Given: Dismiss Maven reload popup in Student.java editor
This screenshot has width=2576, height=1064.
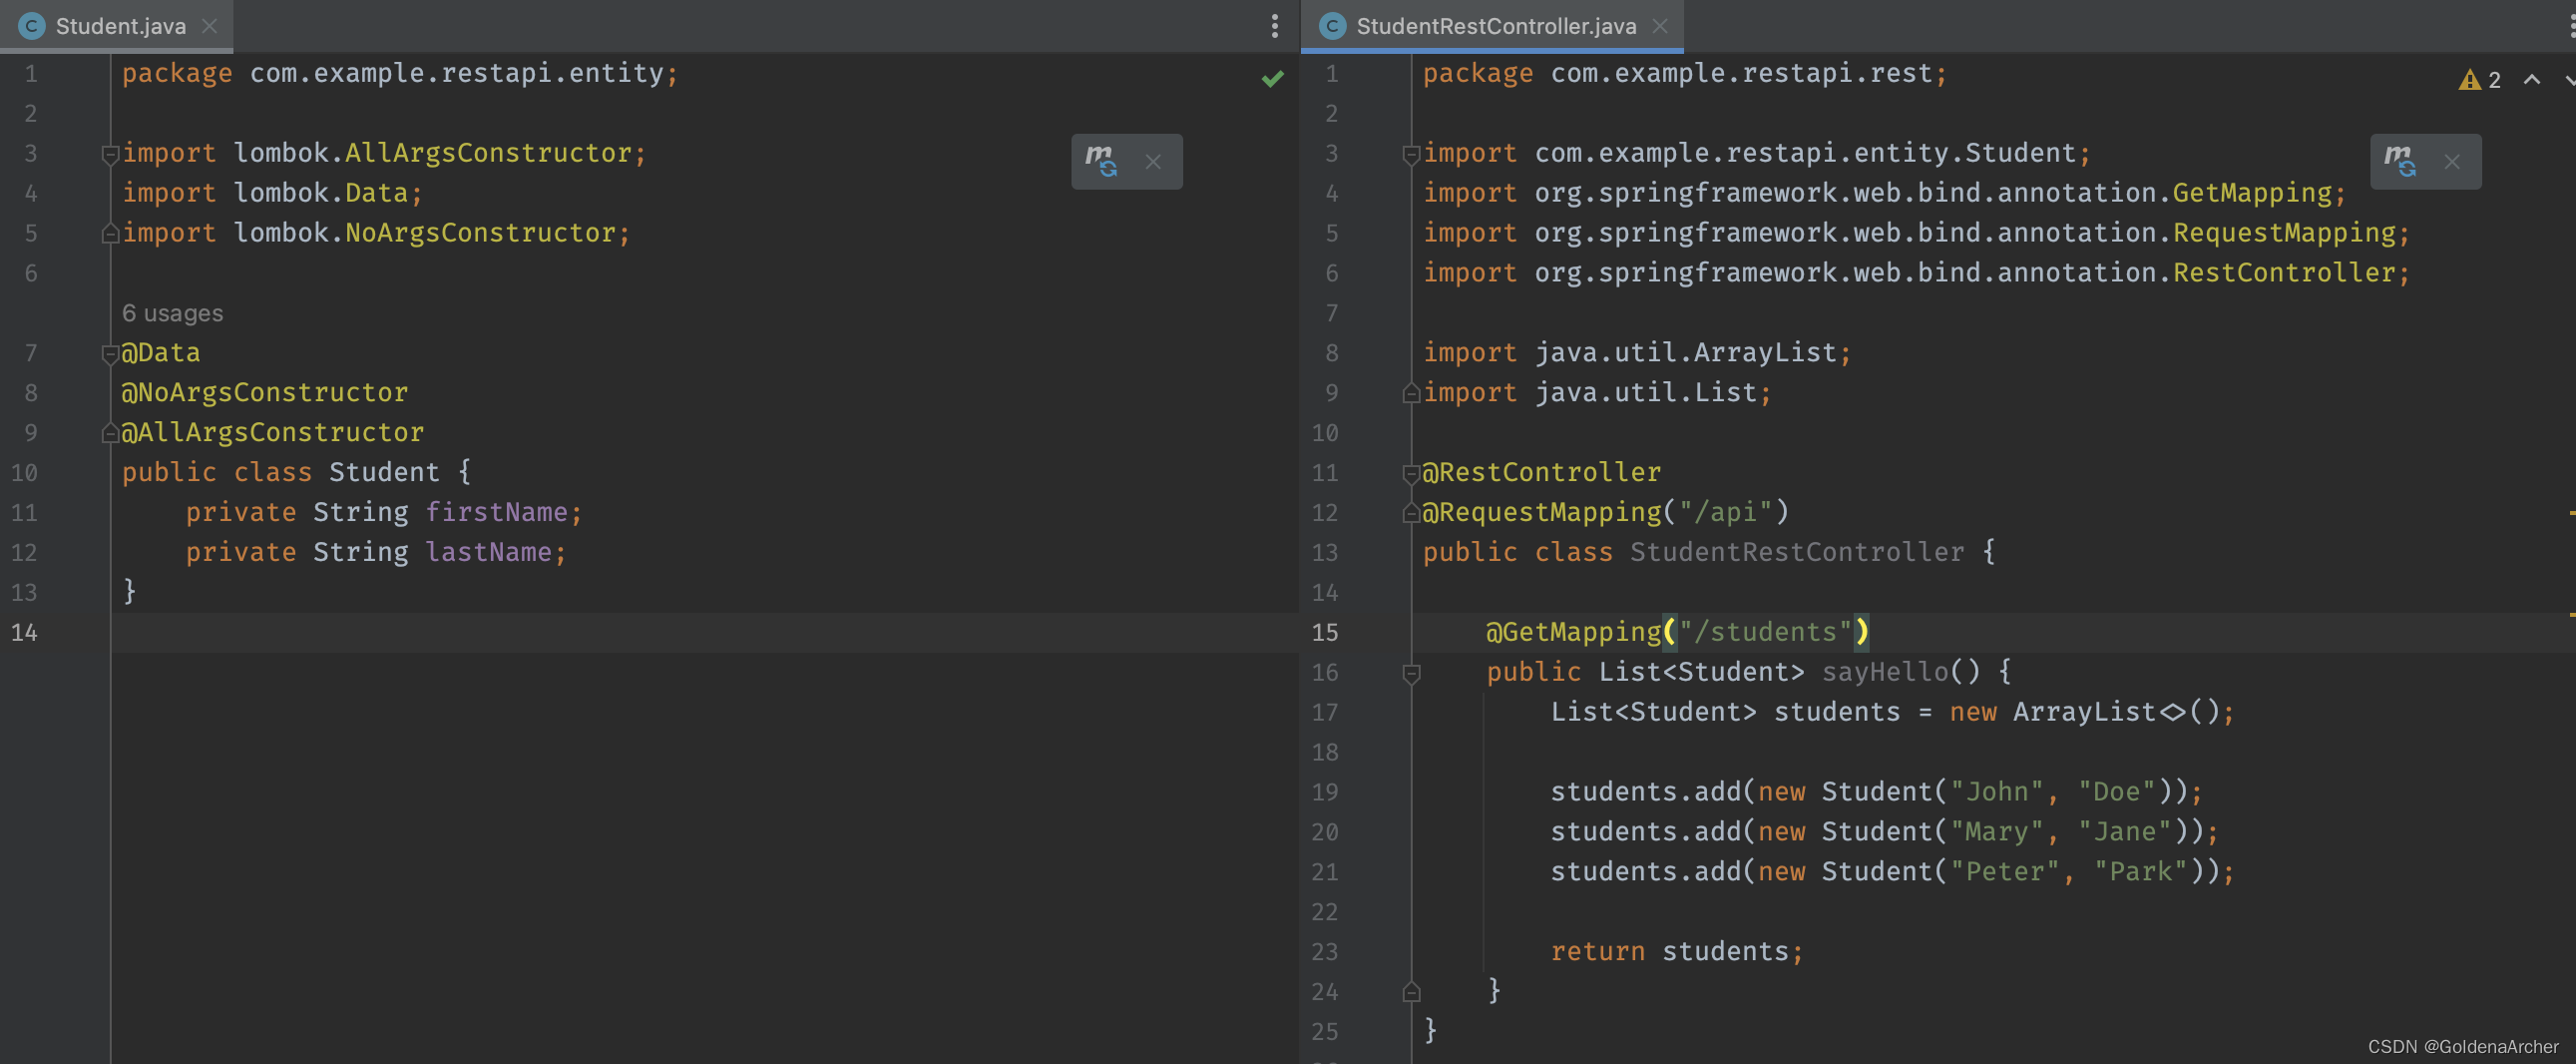Looking at the screenshot, I should 1153,162.
